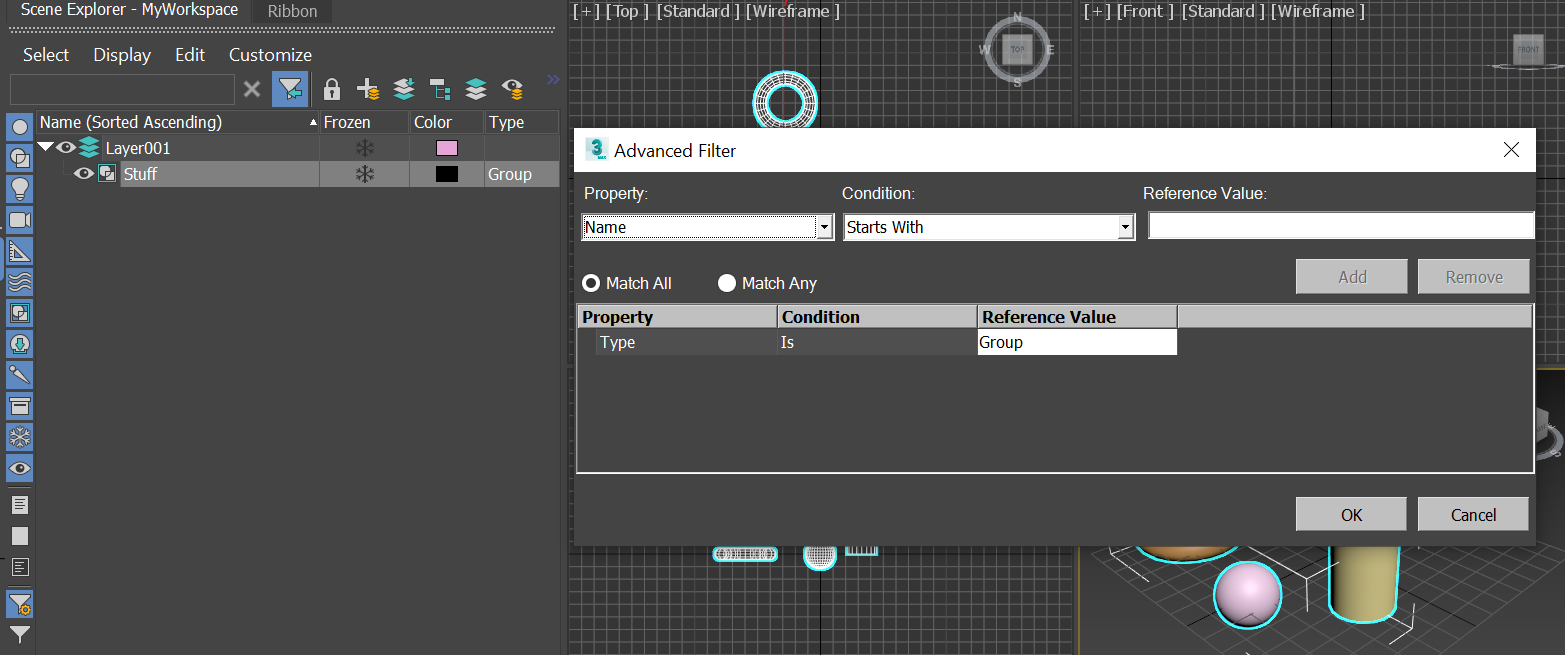Open the Customize menu in Scene Explorer

(270, 55)
